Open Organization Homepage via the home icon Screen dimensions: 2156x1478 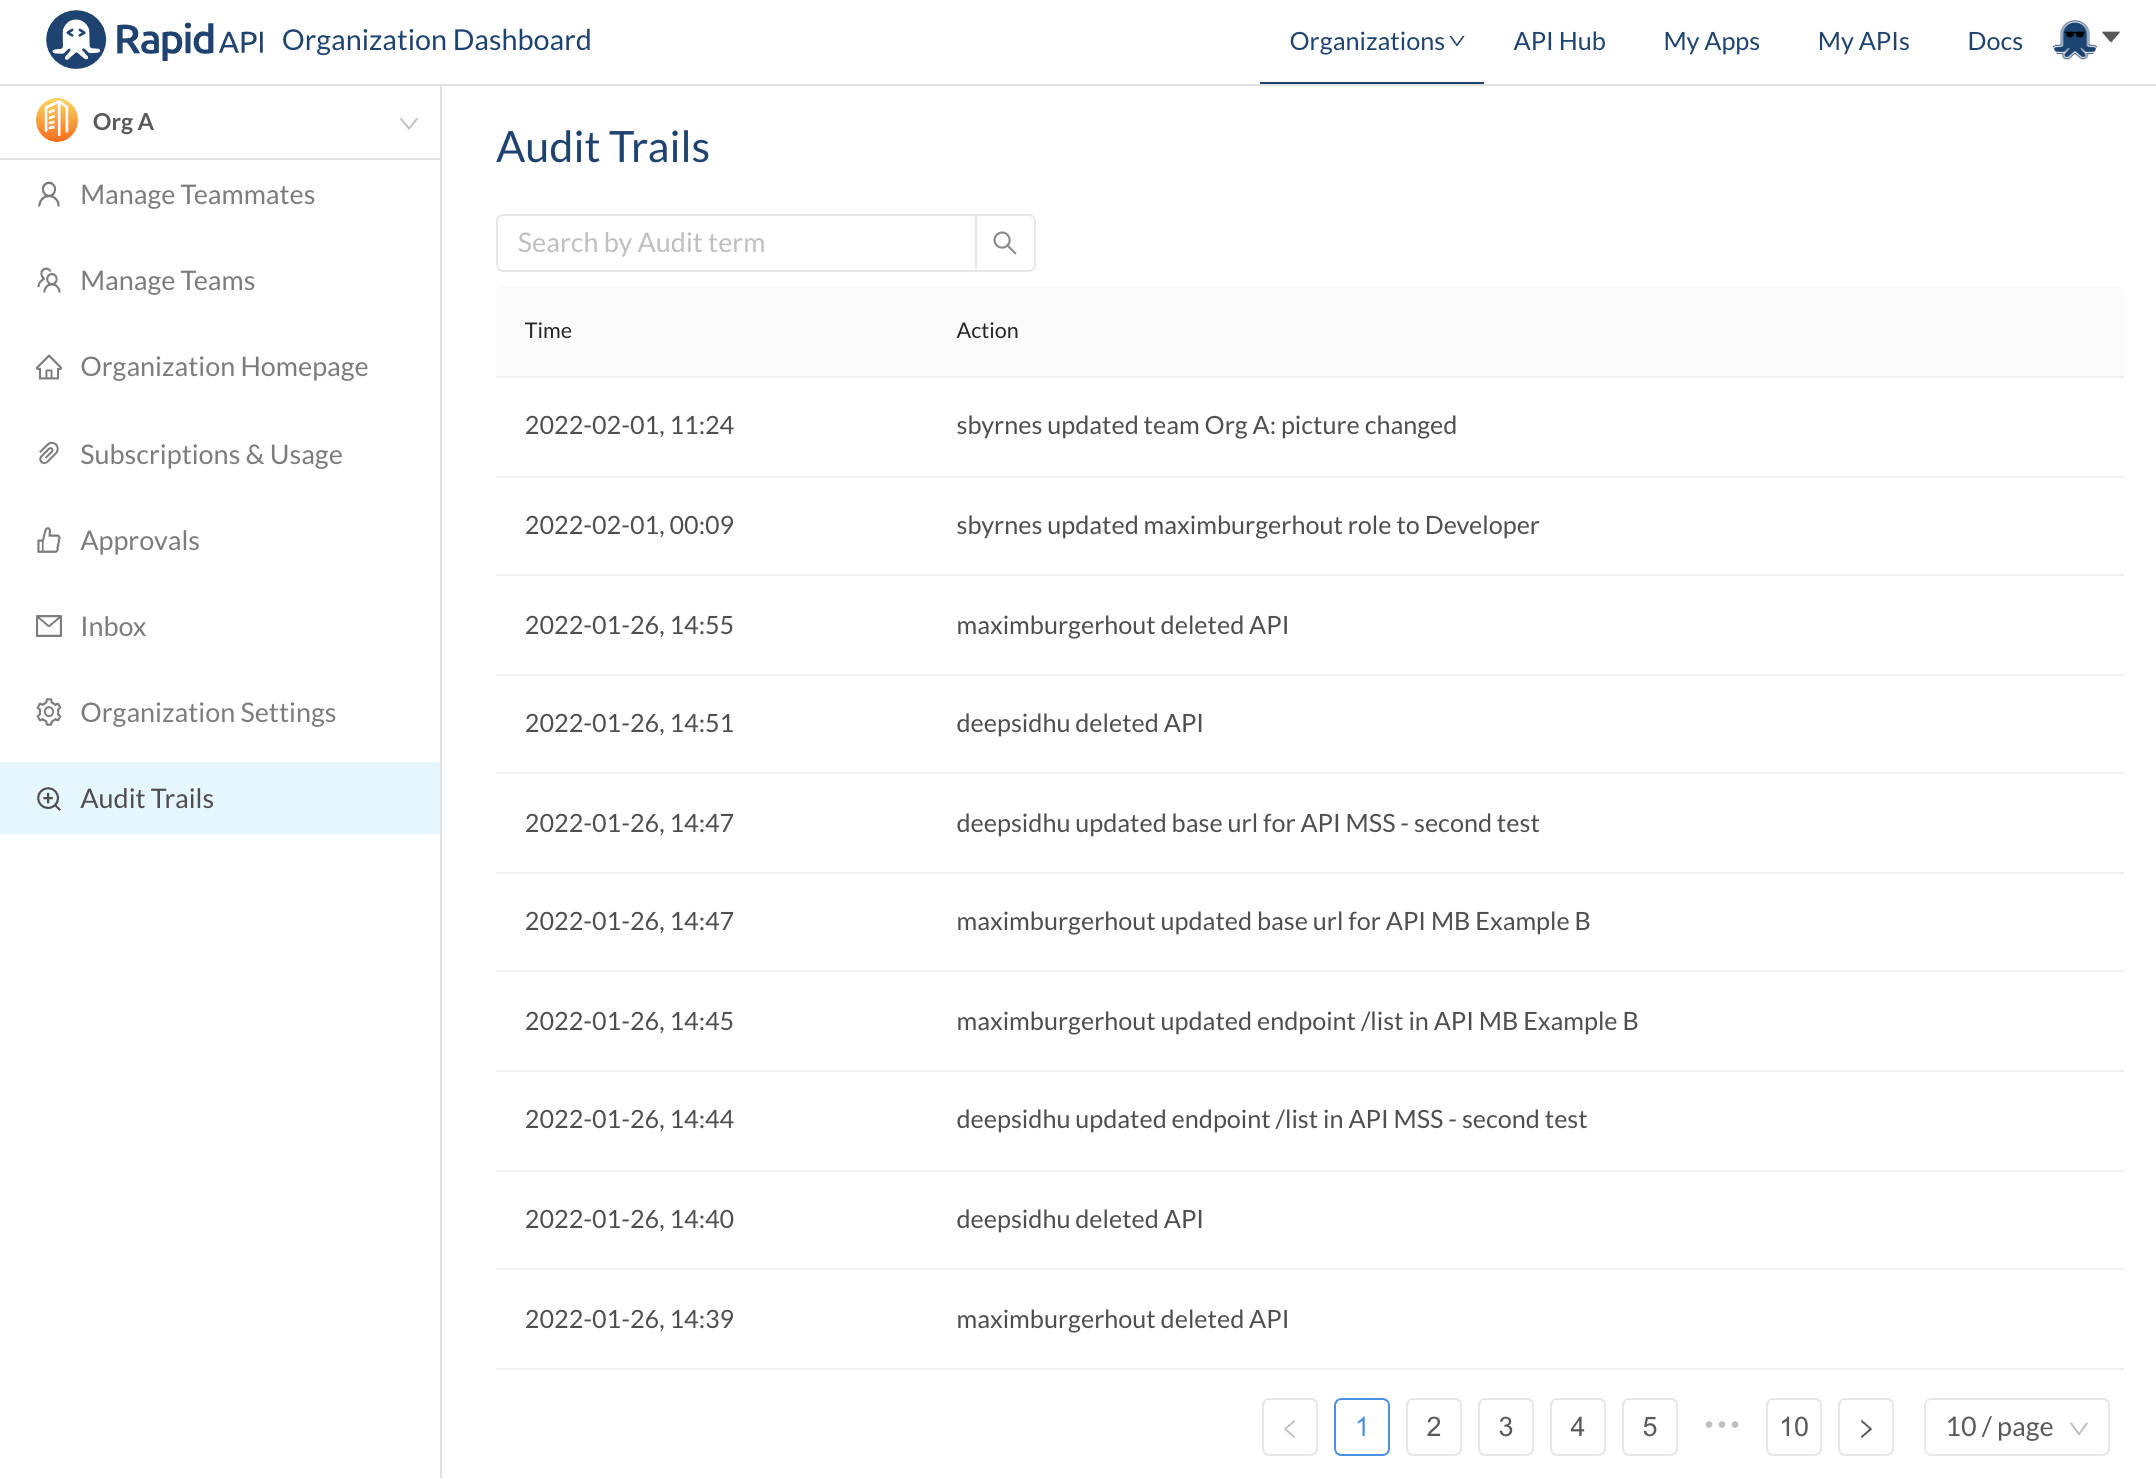point(49,367)
